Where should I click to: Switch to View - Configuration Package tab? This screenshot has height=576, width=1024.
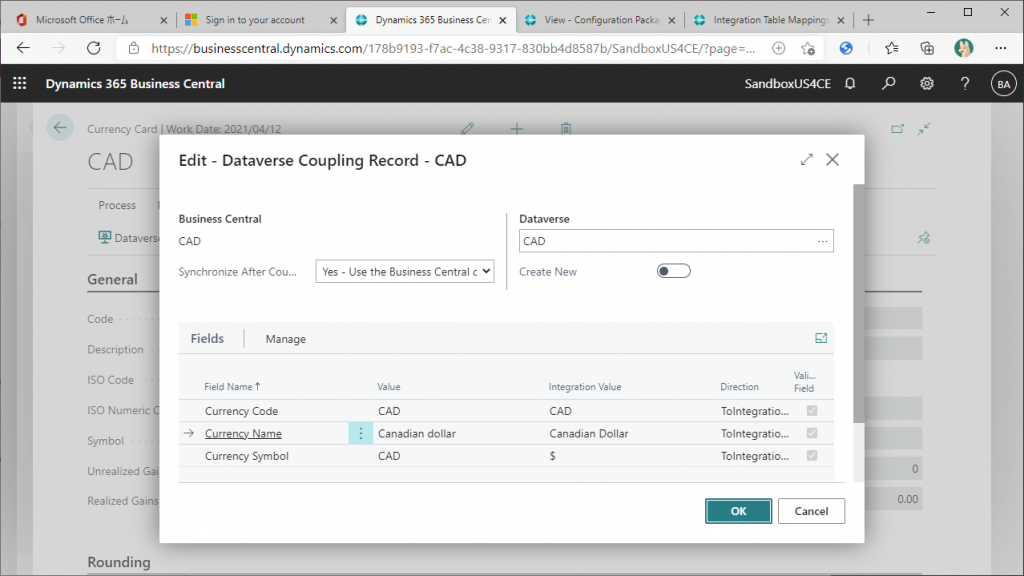pos(601,20)
